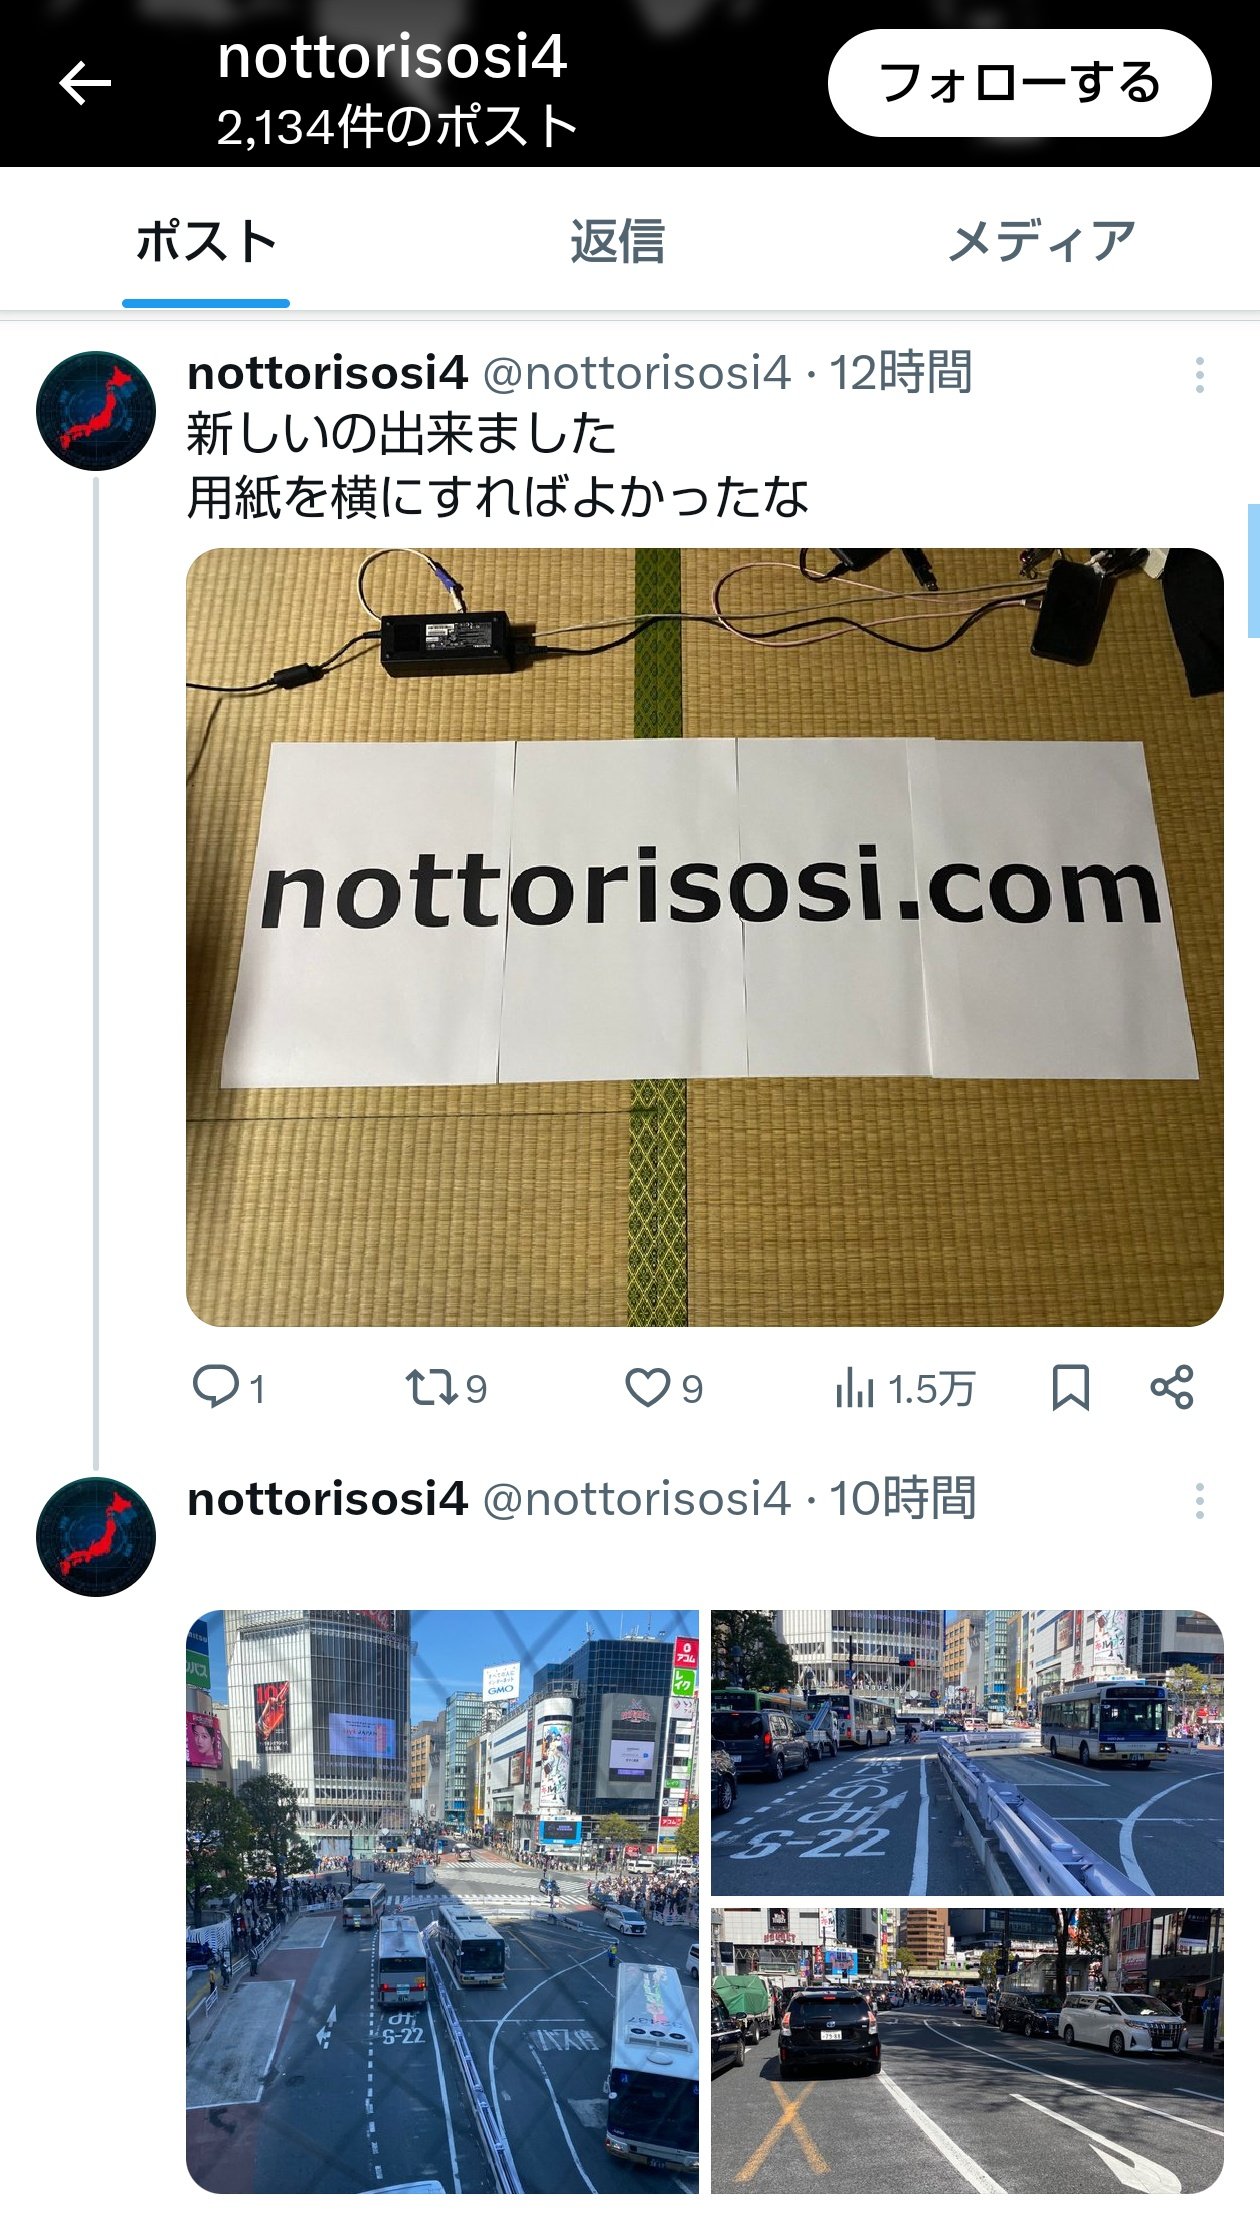Open the three-dot menu on the 10時間 post
Screen dimensions: 1260x2220
pos(1199,1501)
